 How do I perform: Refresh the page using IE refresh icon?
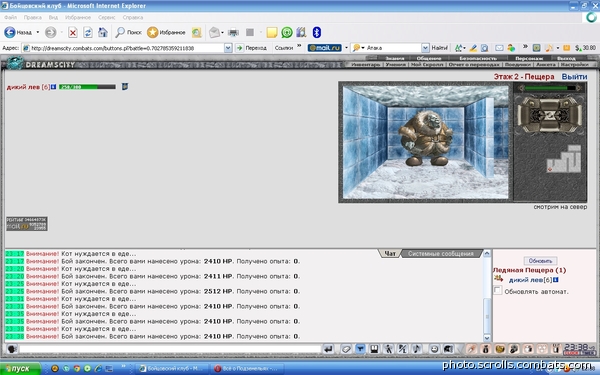88,33
